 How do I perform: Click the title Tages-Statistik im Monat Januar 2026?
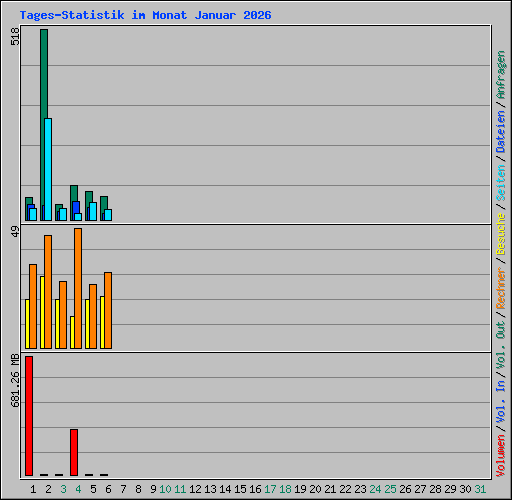145,15
